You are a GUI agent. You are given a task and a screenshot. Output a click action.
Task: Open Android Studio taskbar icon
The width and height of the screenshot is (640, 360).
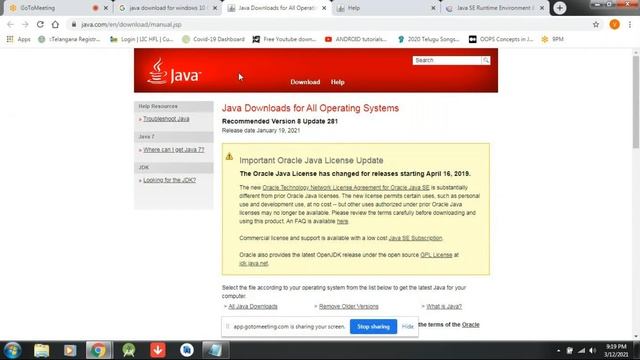pos(129,350)
